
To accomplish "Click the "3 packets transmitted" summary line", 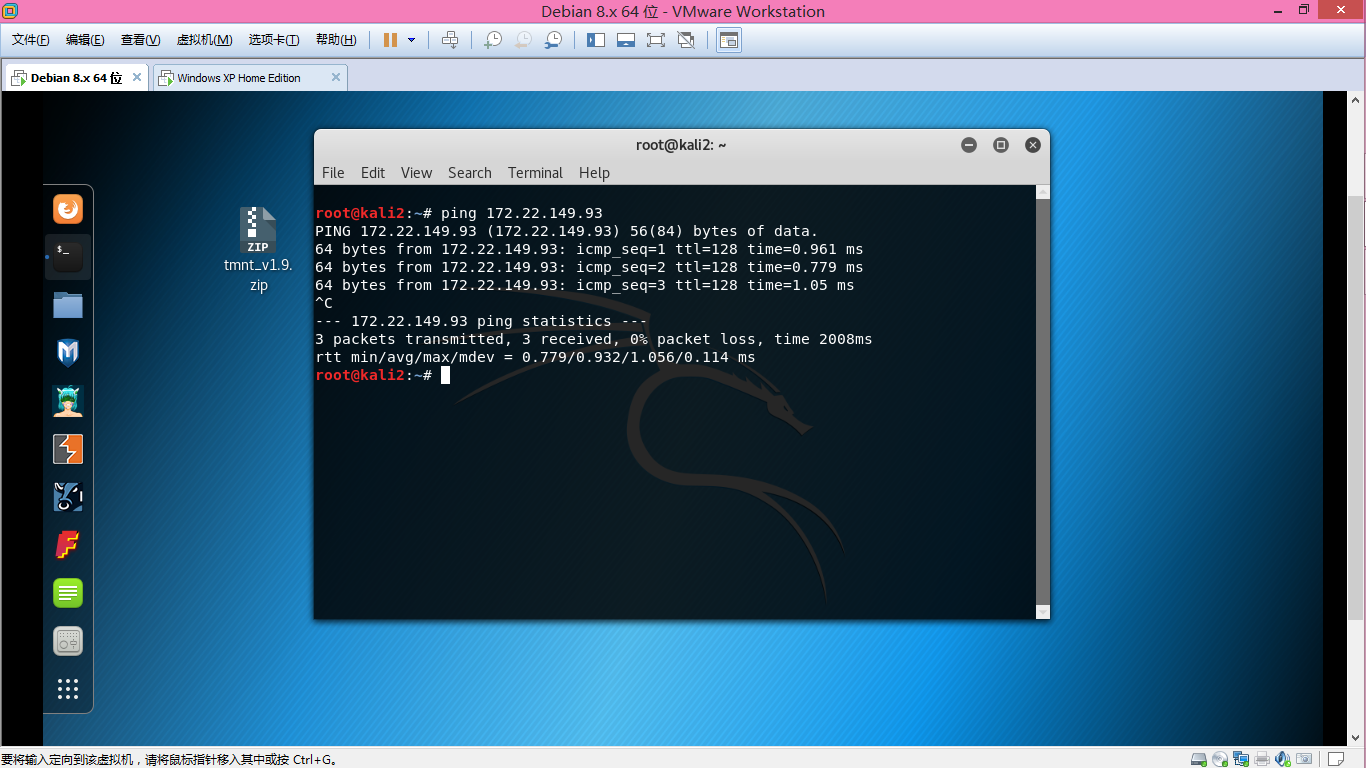I will click(x=594, y=339).
